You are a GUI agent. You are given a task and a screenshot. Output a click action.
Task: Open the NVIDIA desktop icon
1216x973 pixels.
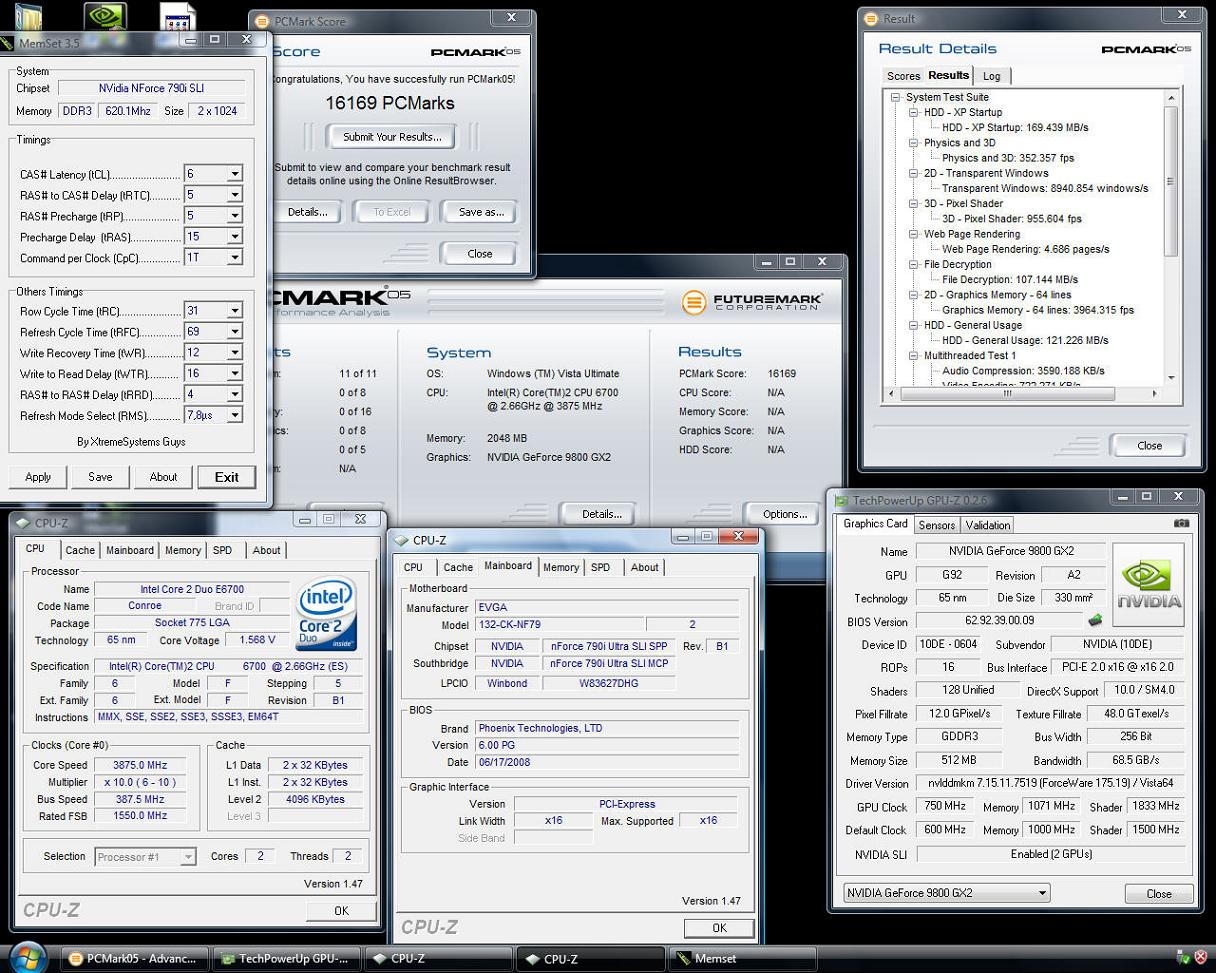[x=105, y=16]
